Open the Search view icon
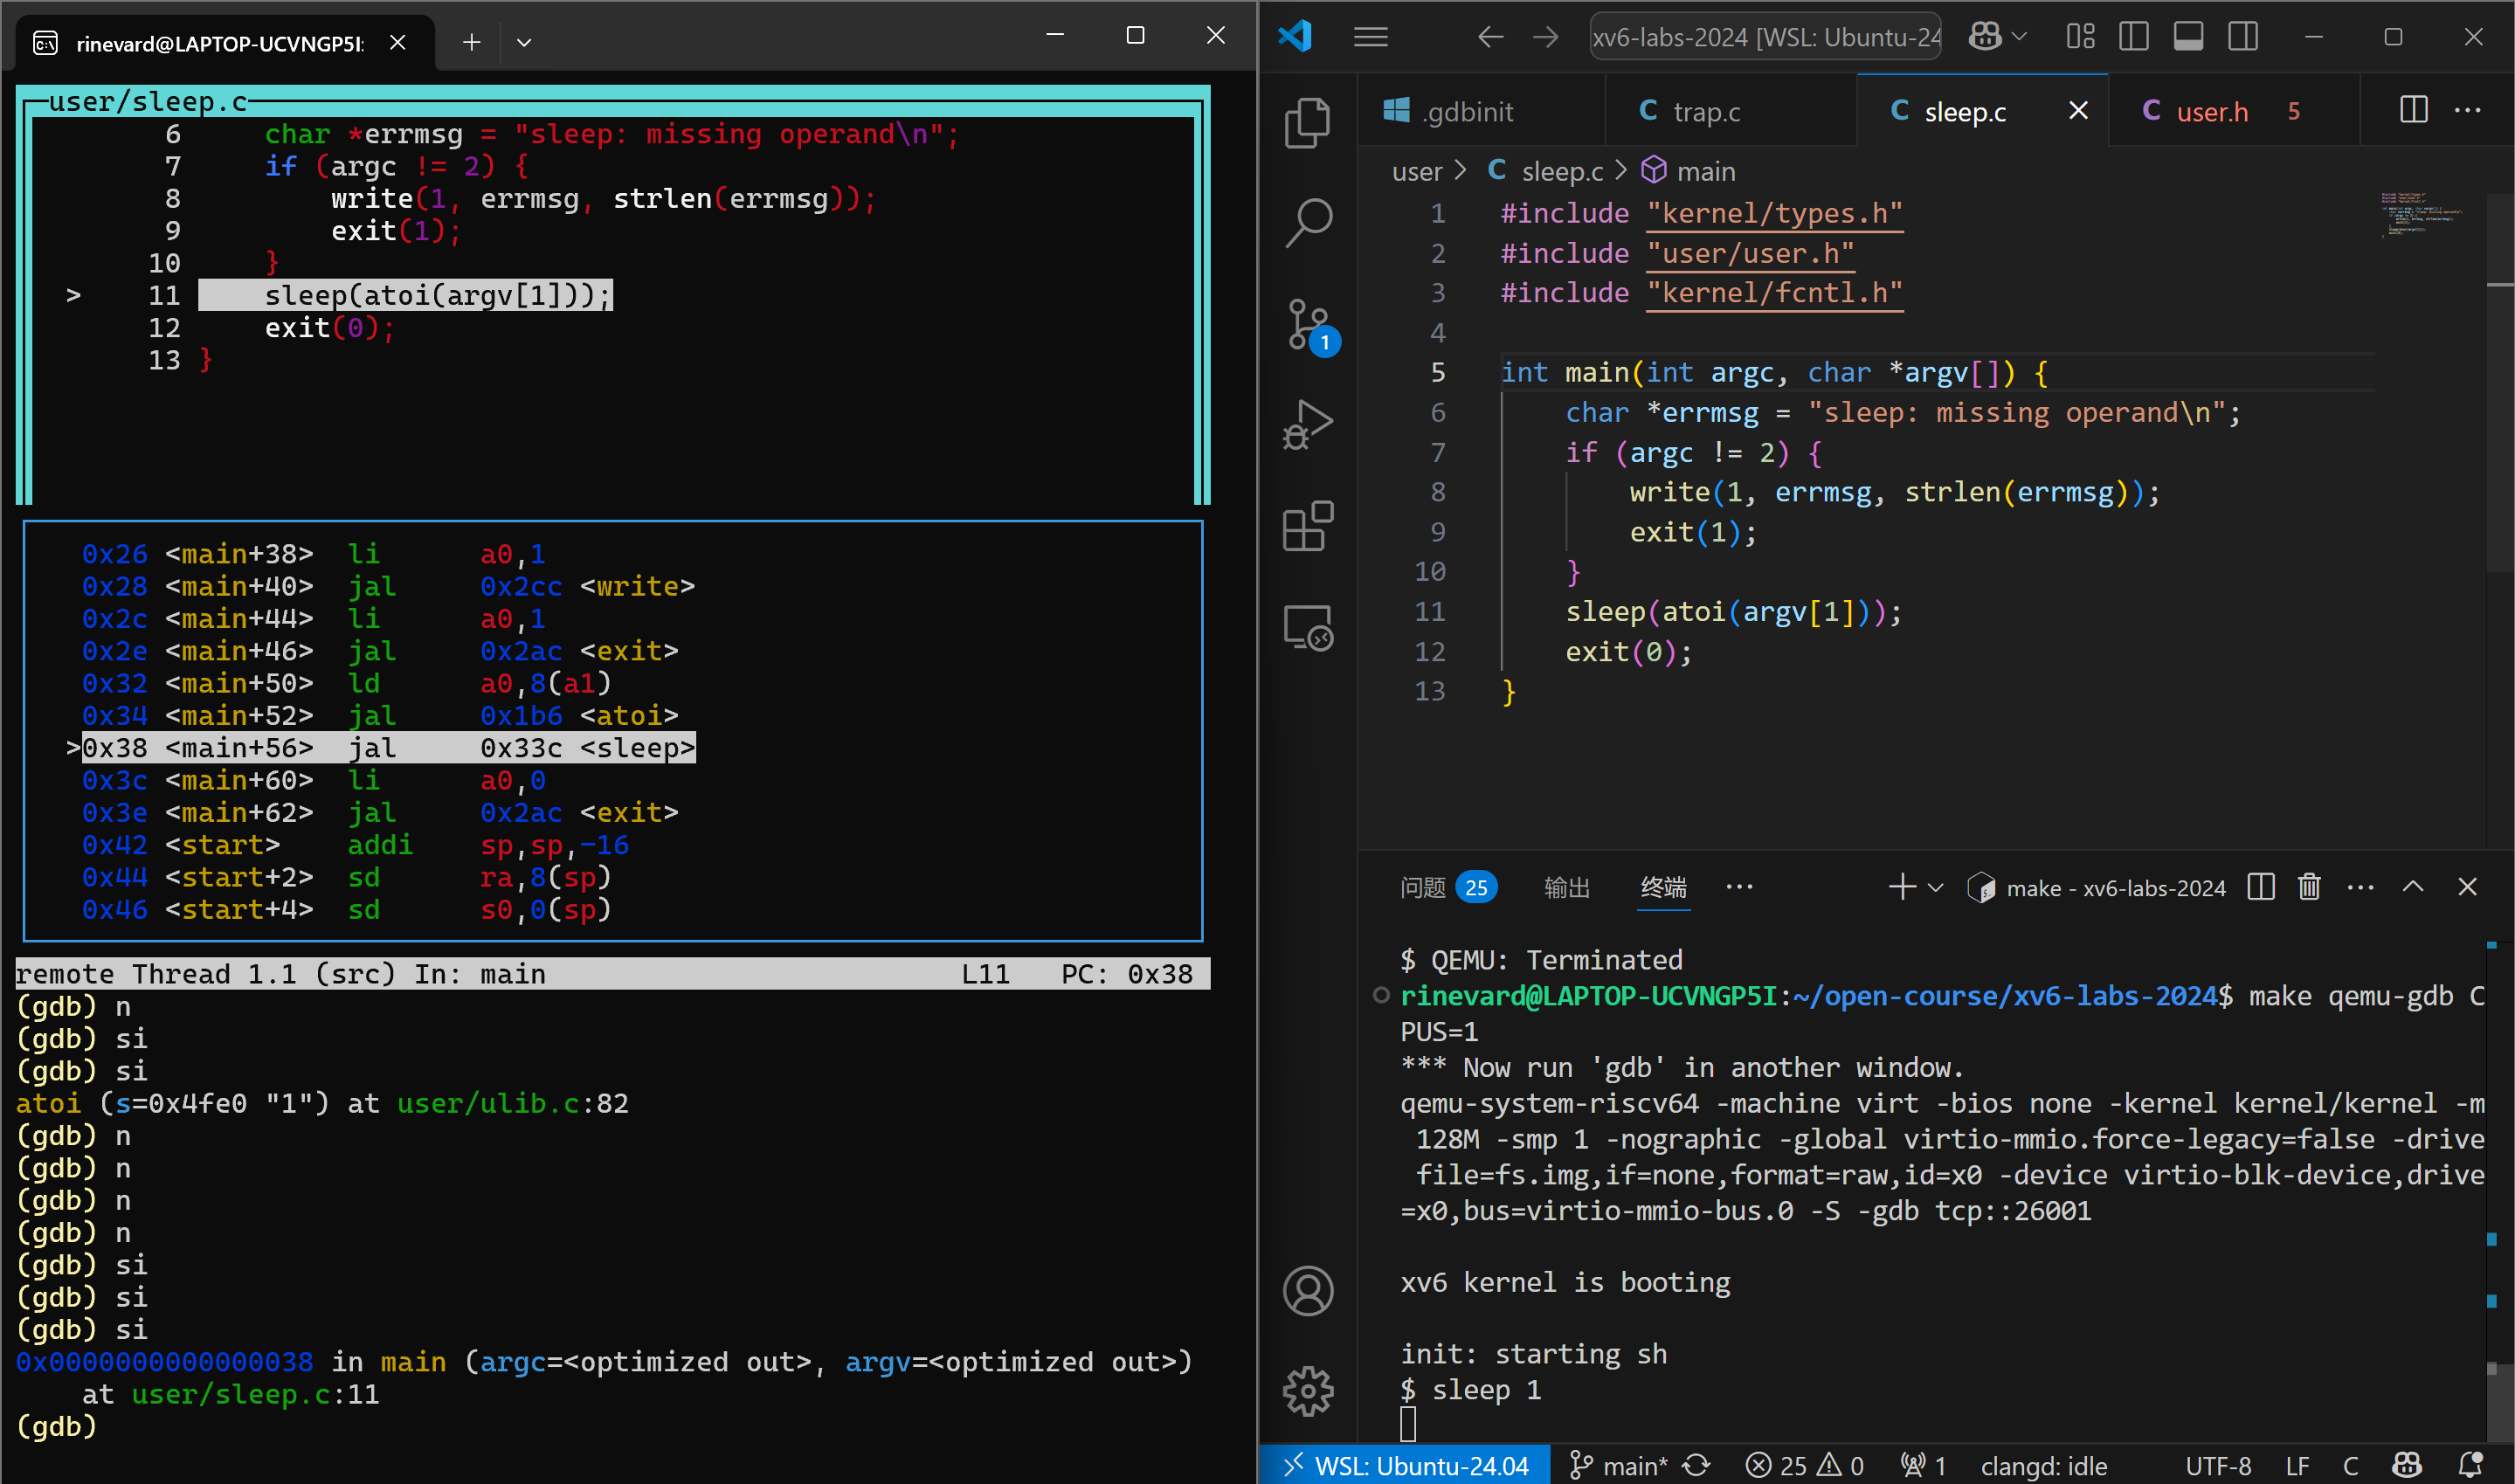2515x1484 pixels. tap(1307, 222)
